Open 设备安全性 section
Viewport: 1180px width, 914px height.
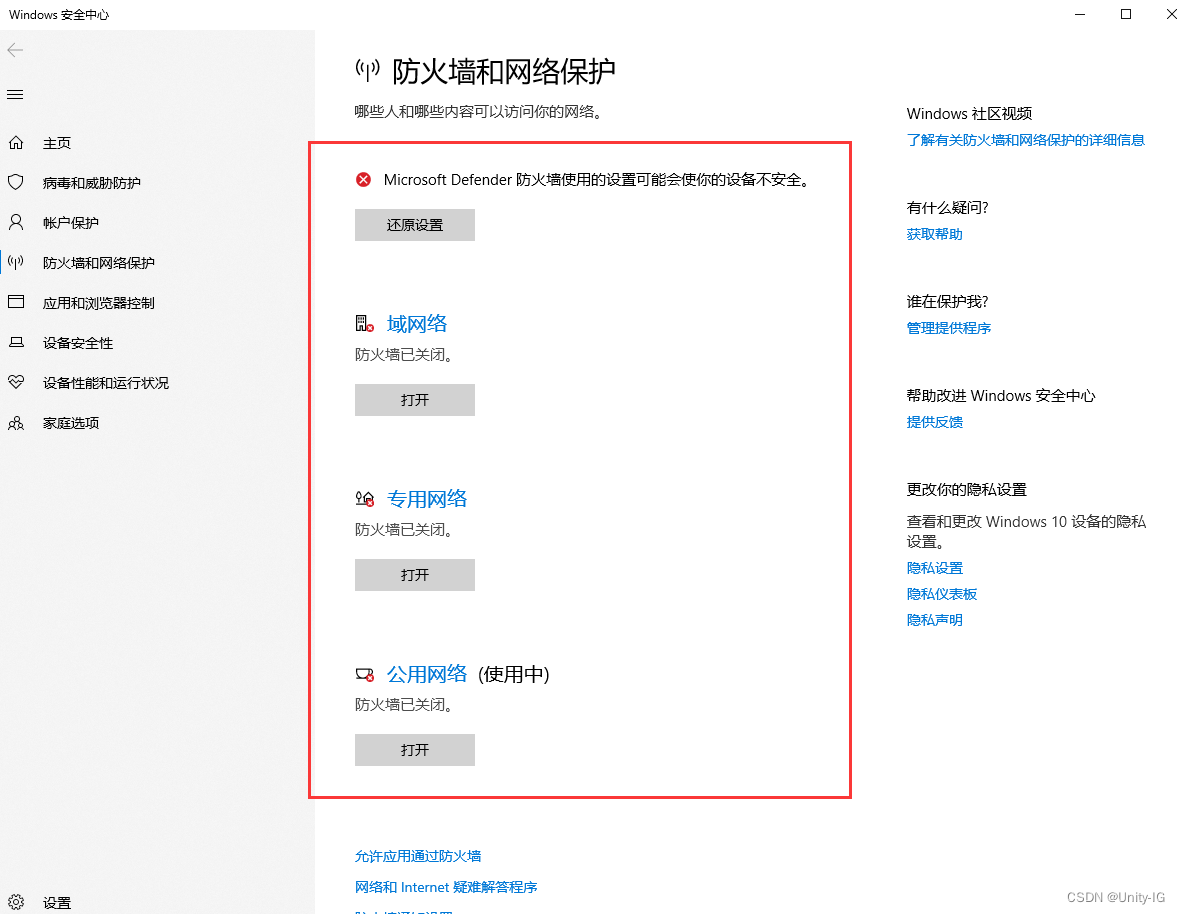click(x=78, y=343)
